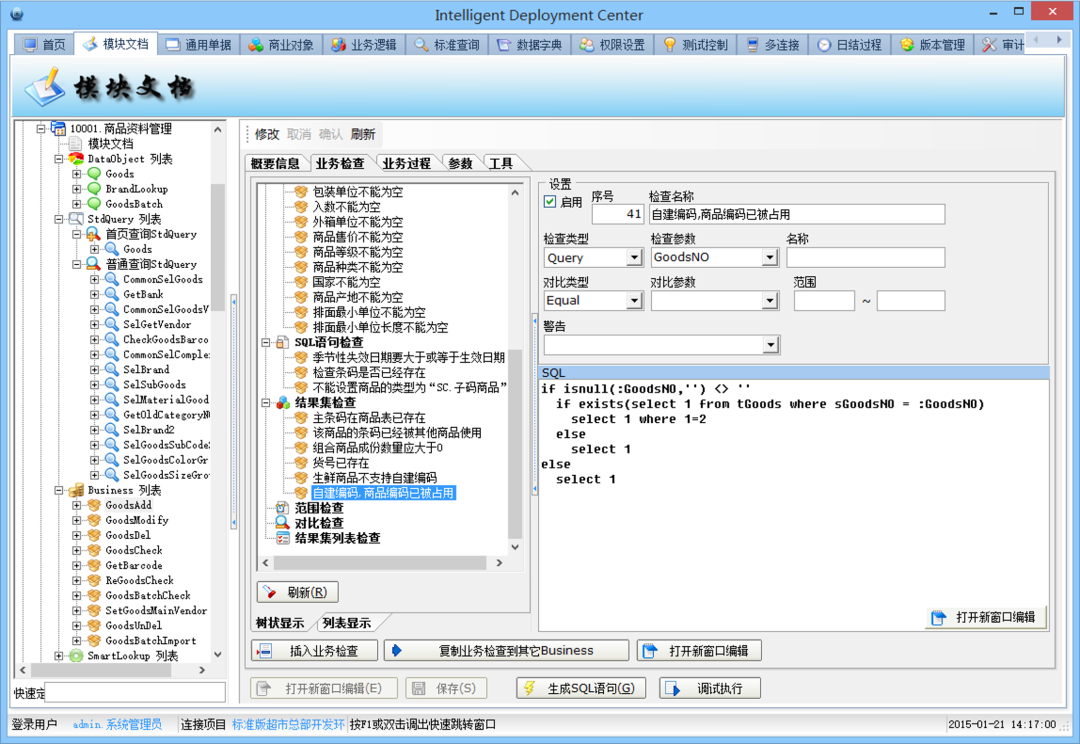Viewport: 1080px width, 744px height.
Task: Click the 数据字典 icon
Action: tap(503, 45)
